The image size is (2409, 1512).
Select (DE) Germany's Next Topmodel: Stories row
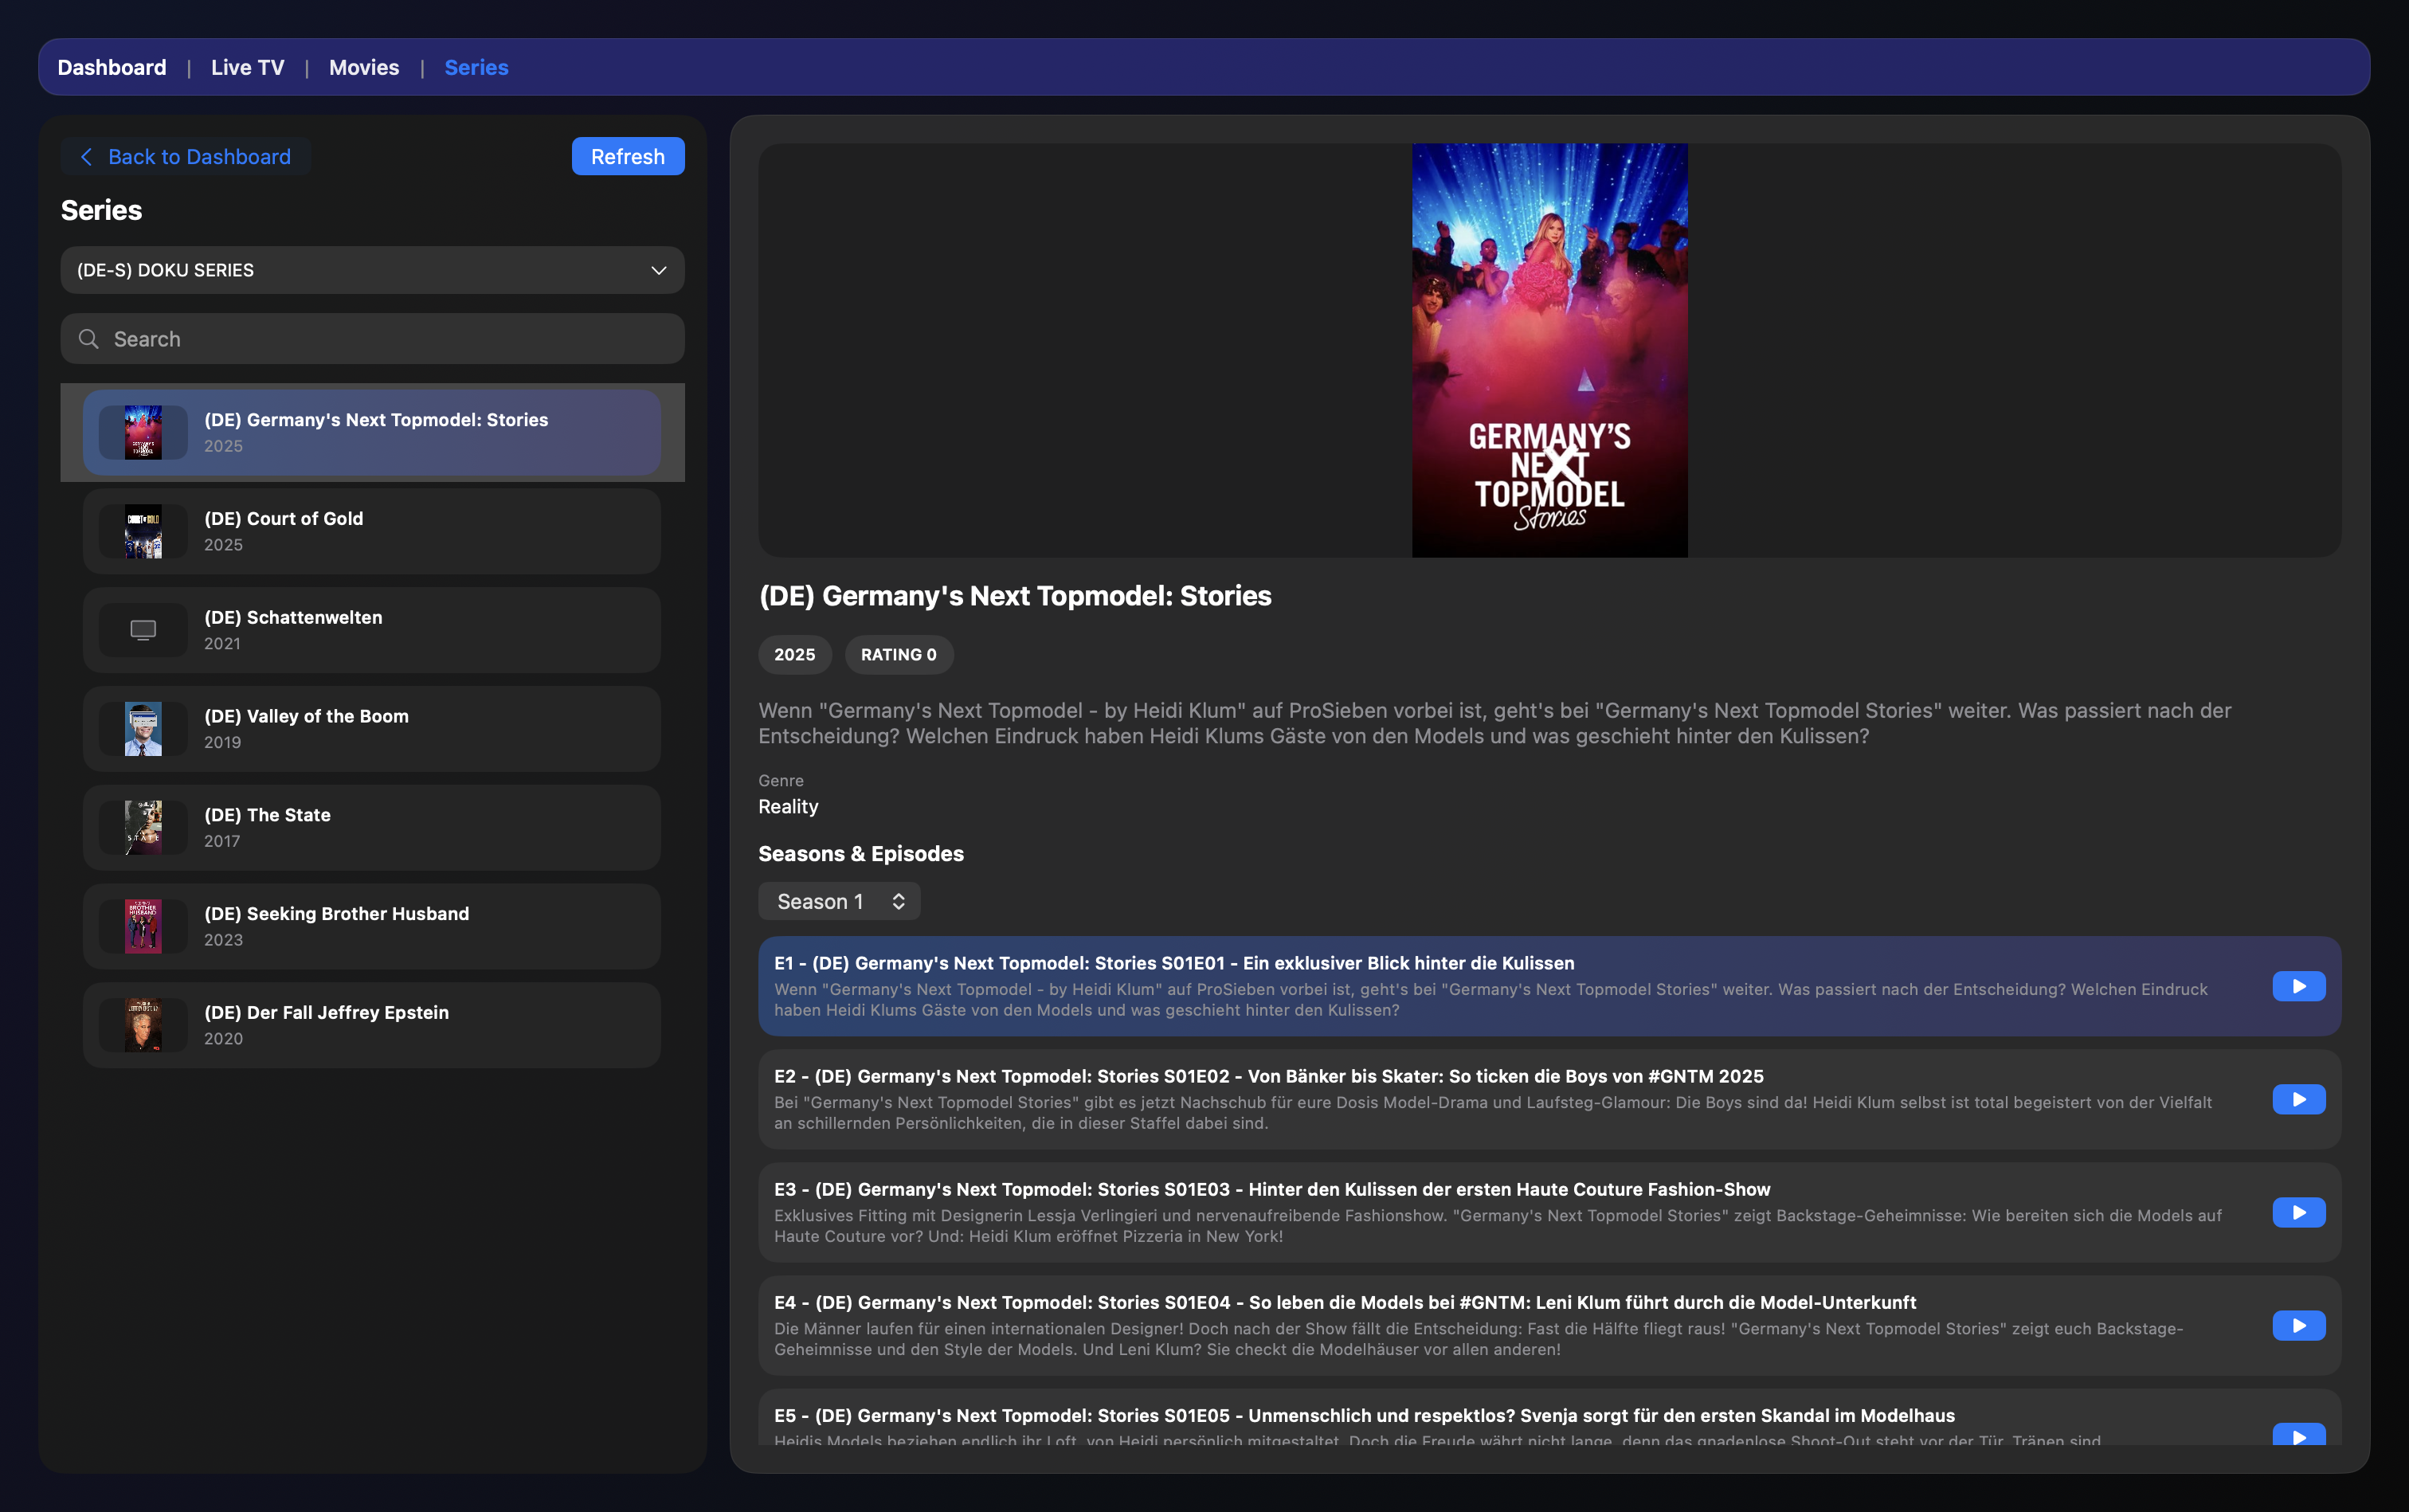(372, 432)
